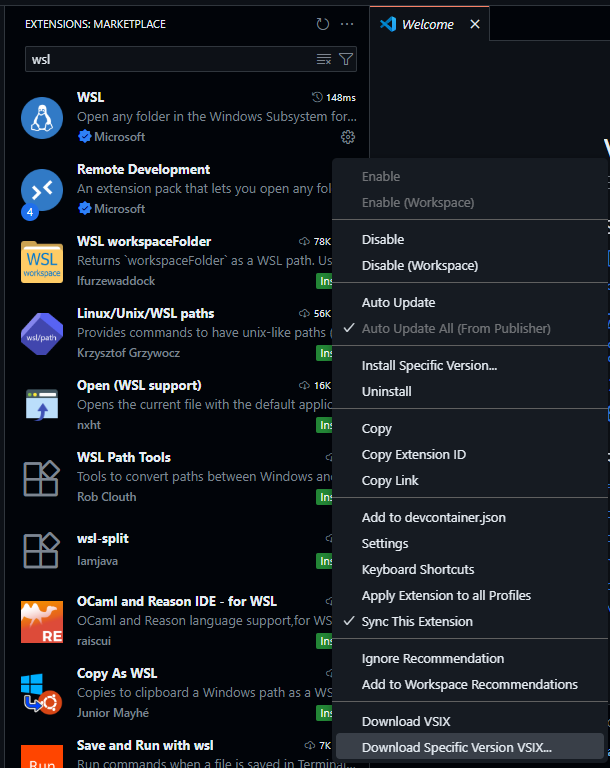Open Save and Run with wsl entry
This screenshot has width=610, height=768.
pyautogui.click(x=169, y=750)
